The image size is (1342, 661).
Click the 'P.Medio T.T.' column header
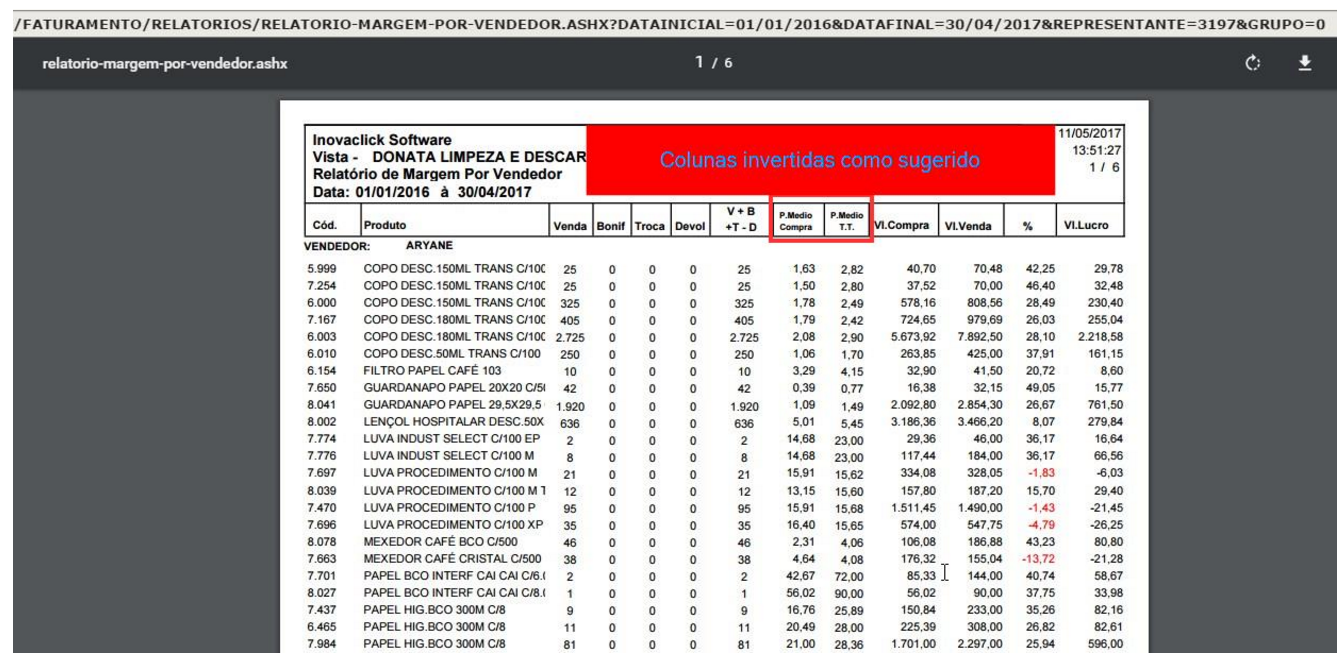[x=849, y=220]
